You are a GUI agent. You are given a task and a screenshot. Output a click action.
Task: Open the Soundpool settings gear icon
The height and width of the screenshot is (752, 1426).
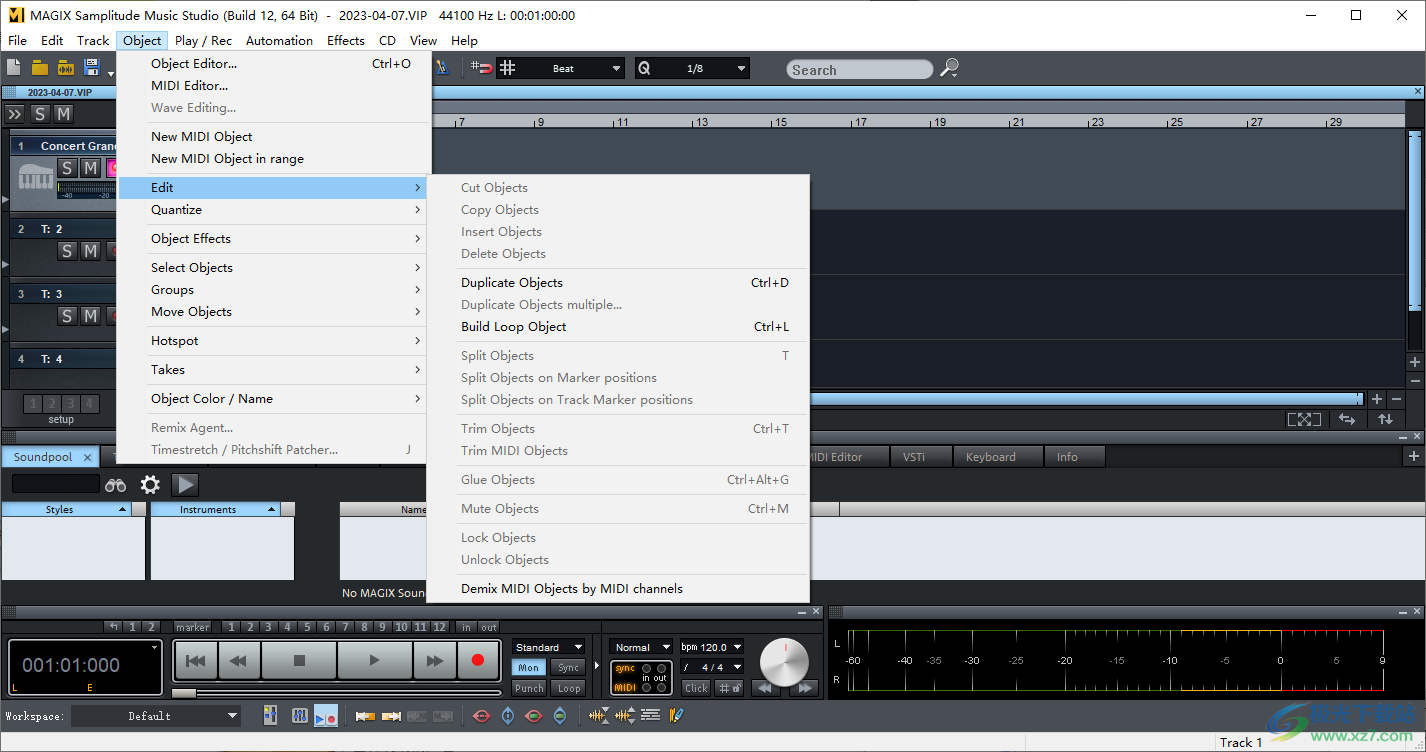pos(150,486)
